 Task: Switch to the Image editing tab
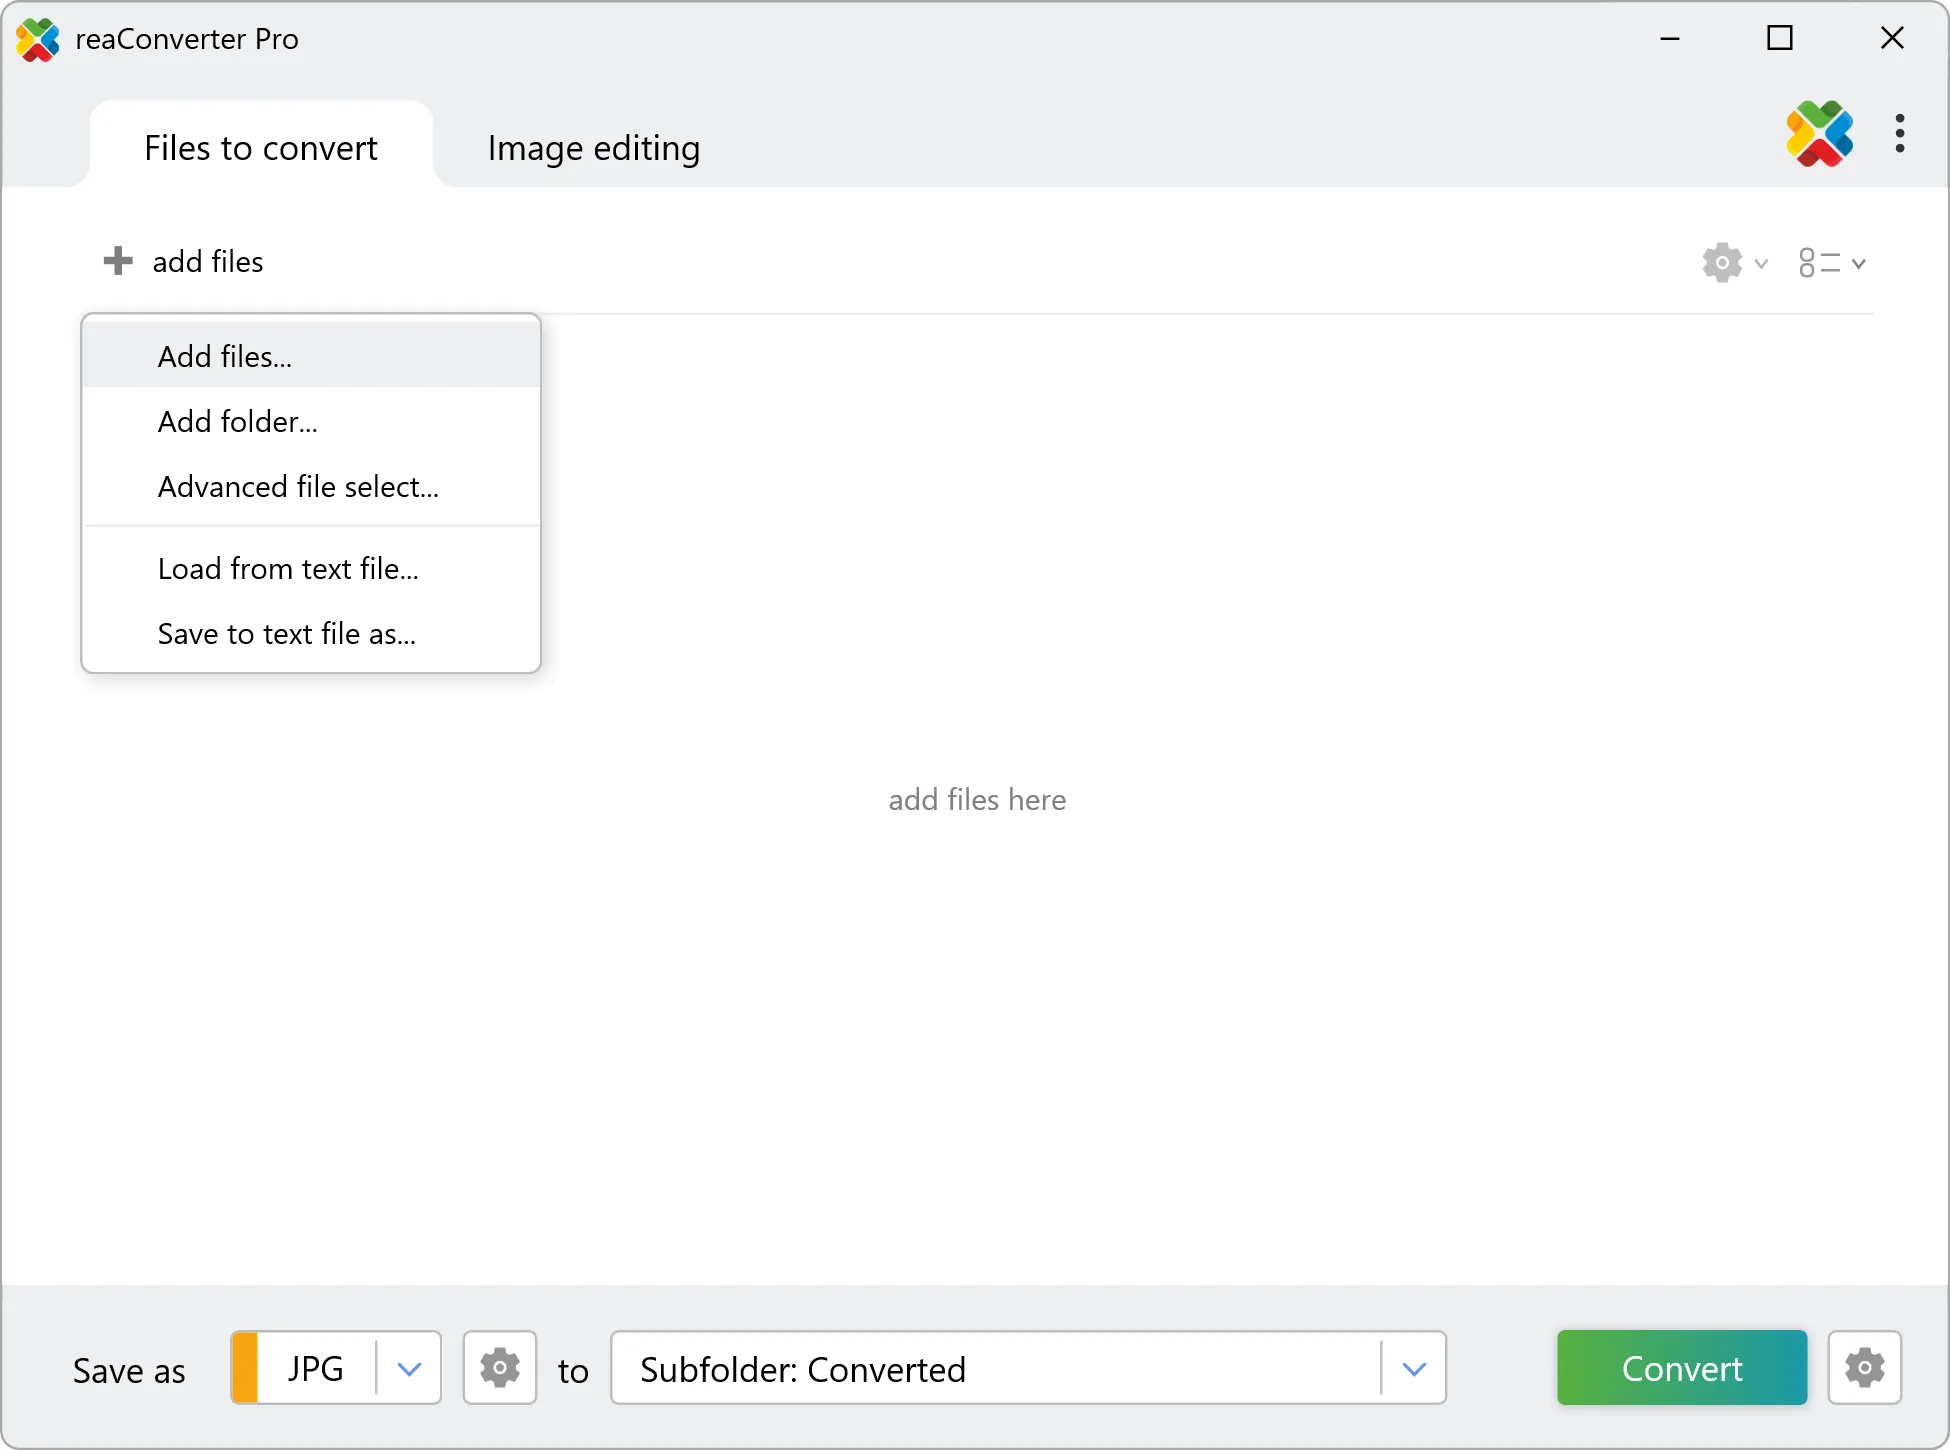click(x=592, y=147)
